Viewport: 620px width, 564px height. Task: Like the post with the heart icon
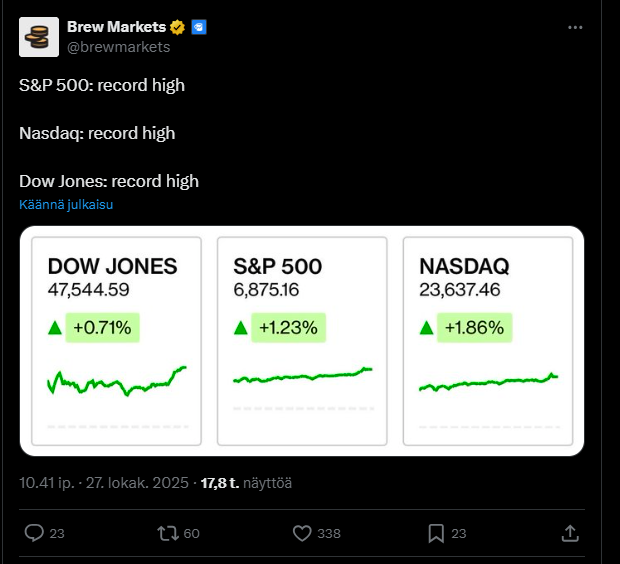302,533
